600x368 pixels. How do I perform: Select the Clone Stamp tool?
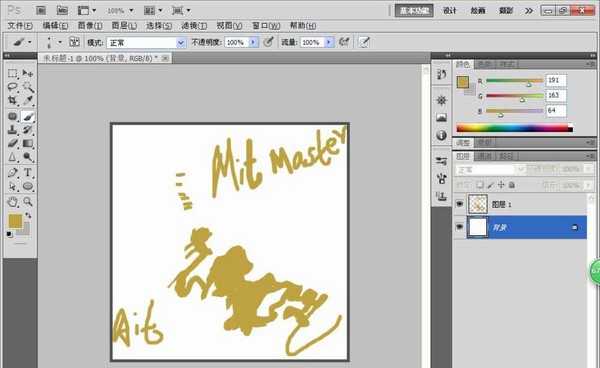coord(13,130)
